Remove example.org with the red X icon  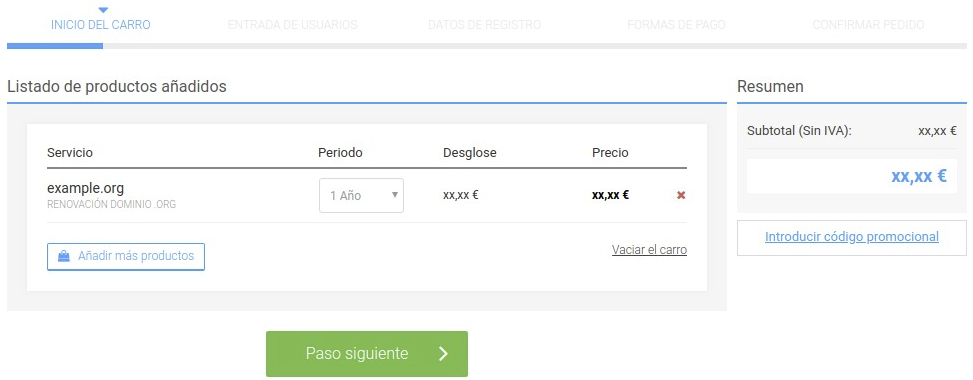coord(681,196)
